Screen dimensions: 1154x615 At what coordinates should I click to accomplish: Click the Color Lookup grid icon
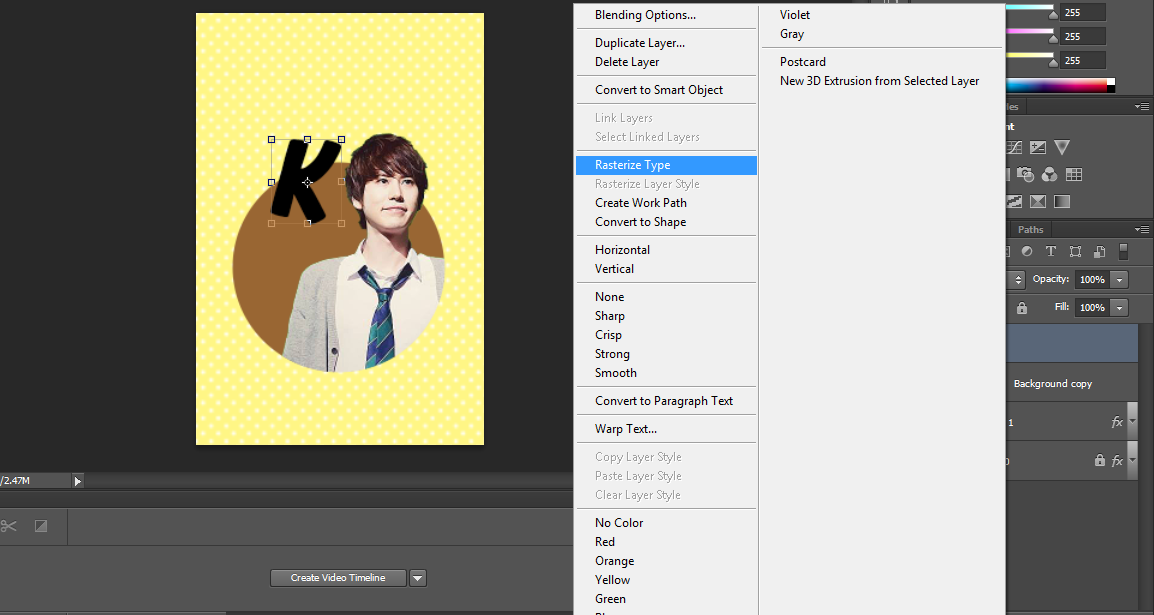[x=1074, y=175]
